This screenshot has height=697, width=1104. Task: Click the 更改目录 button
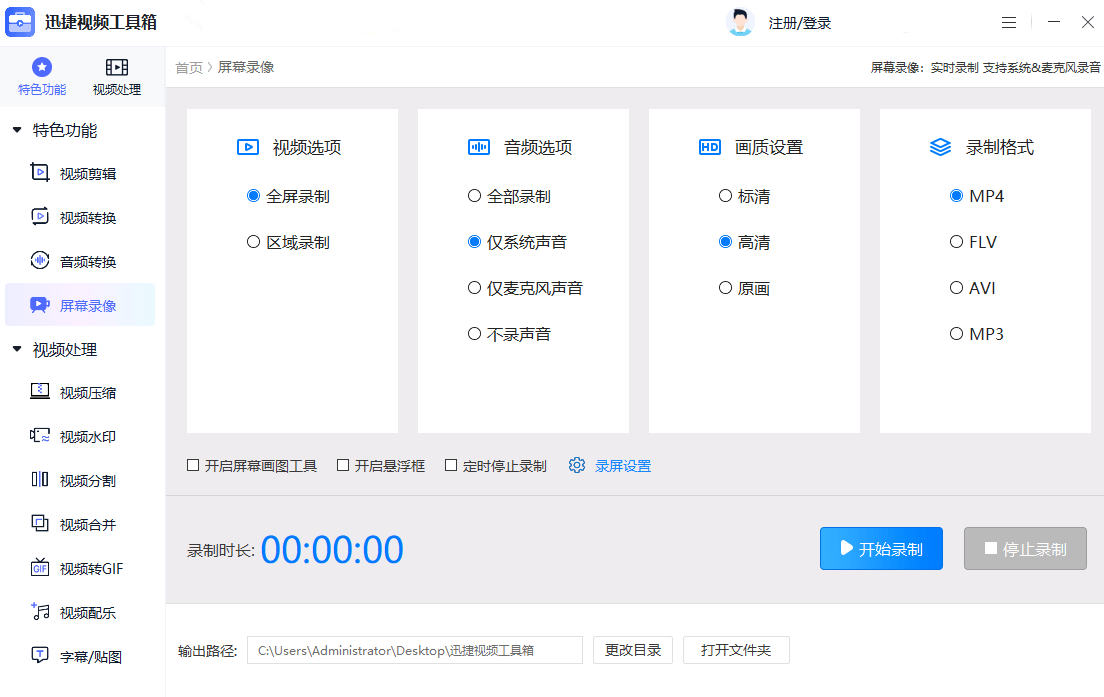pyautogui.click(x=633, y=650)
